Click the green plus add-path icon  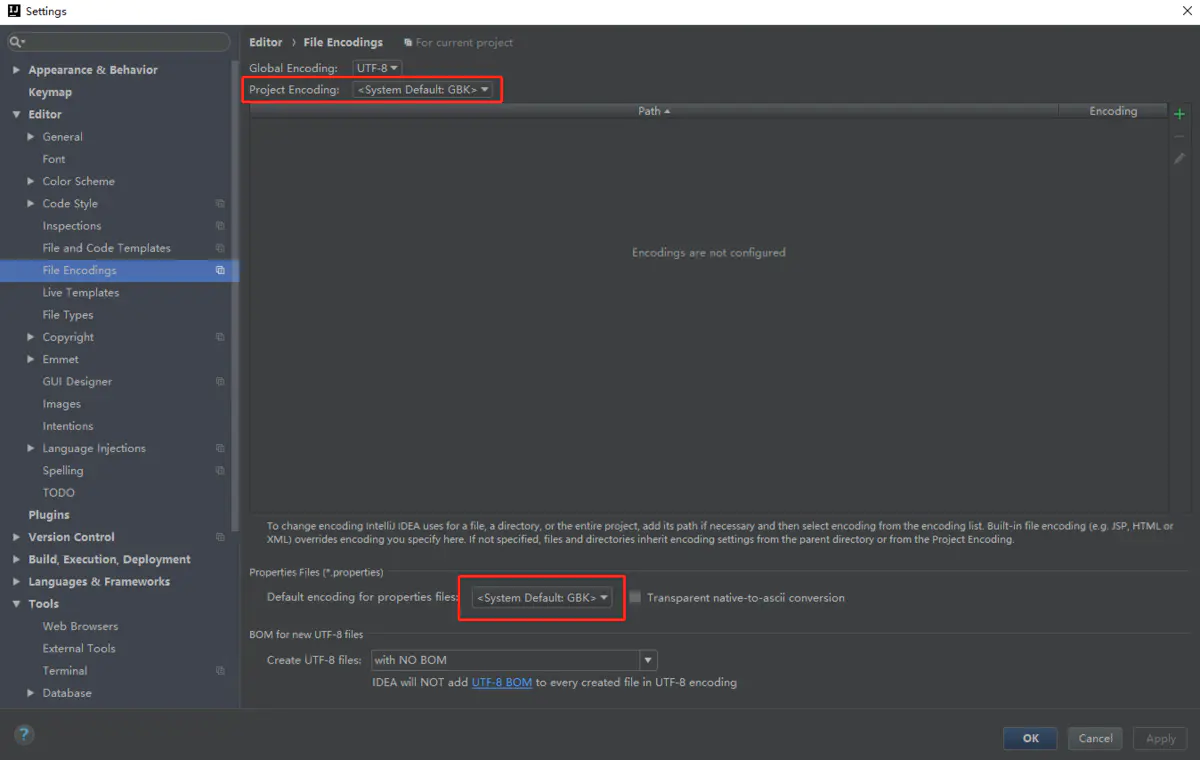[1179, 114]
